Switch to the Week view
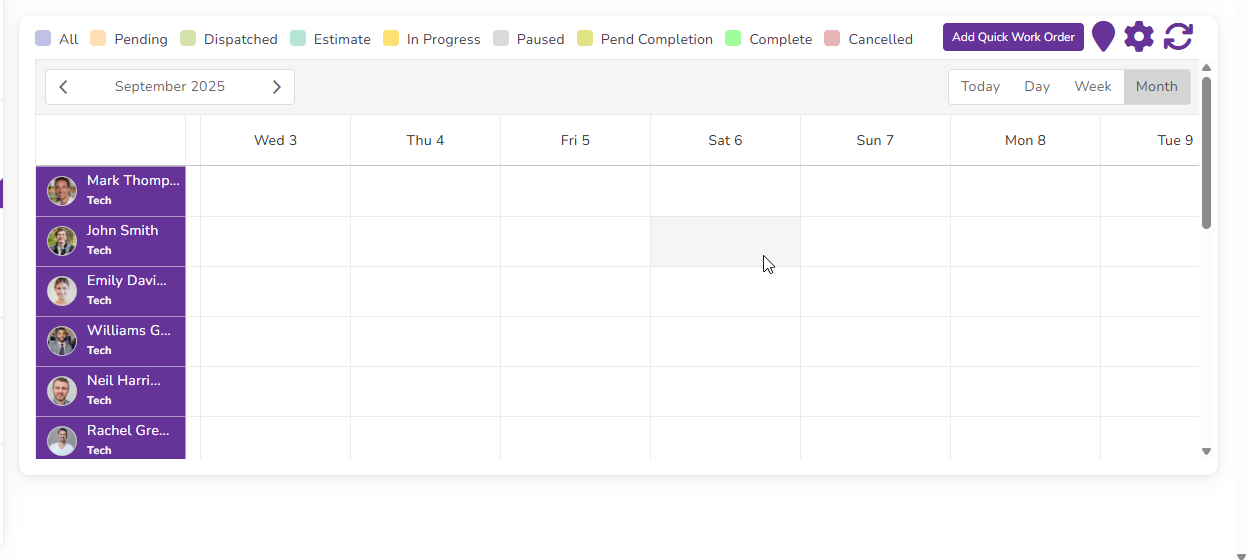 [x=1093, y=87]
